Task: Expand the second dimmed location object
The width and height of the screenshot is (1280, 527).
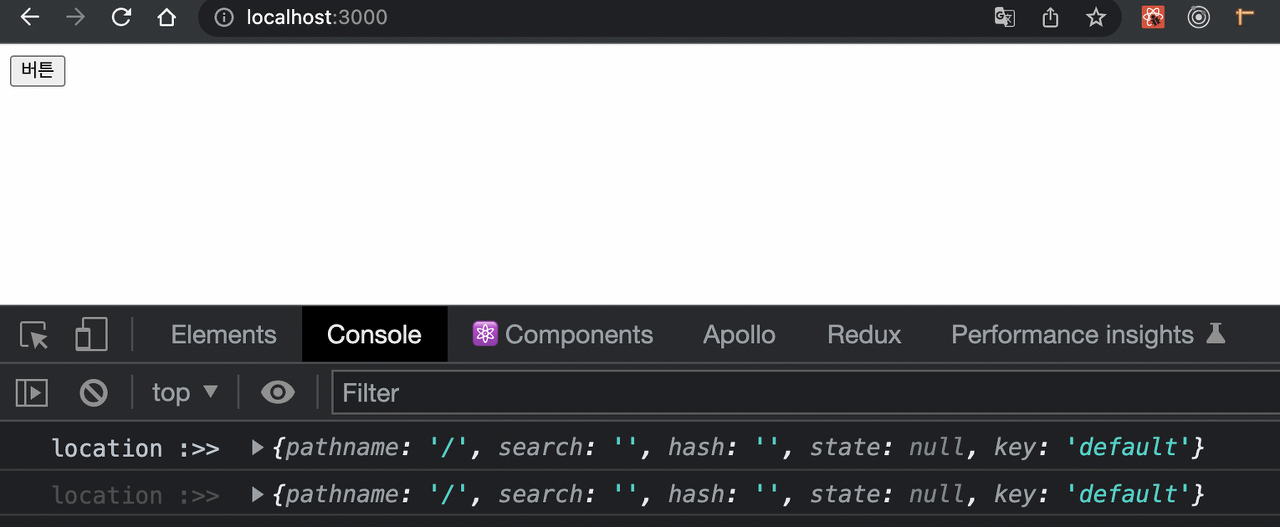Action: tap(258, 495)
